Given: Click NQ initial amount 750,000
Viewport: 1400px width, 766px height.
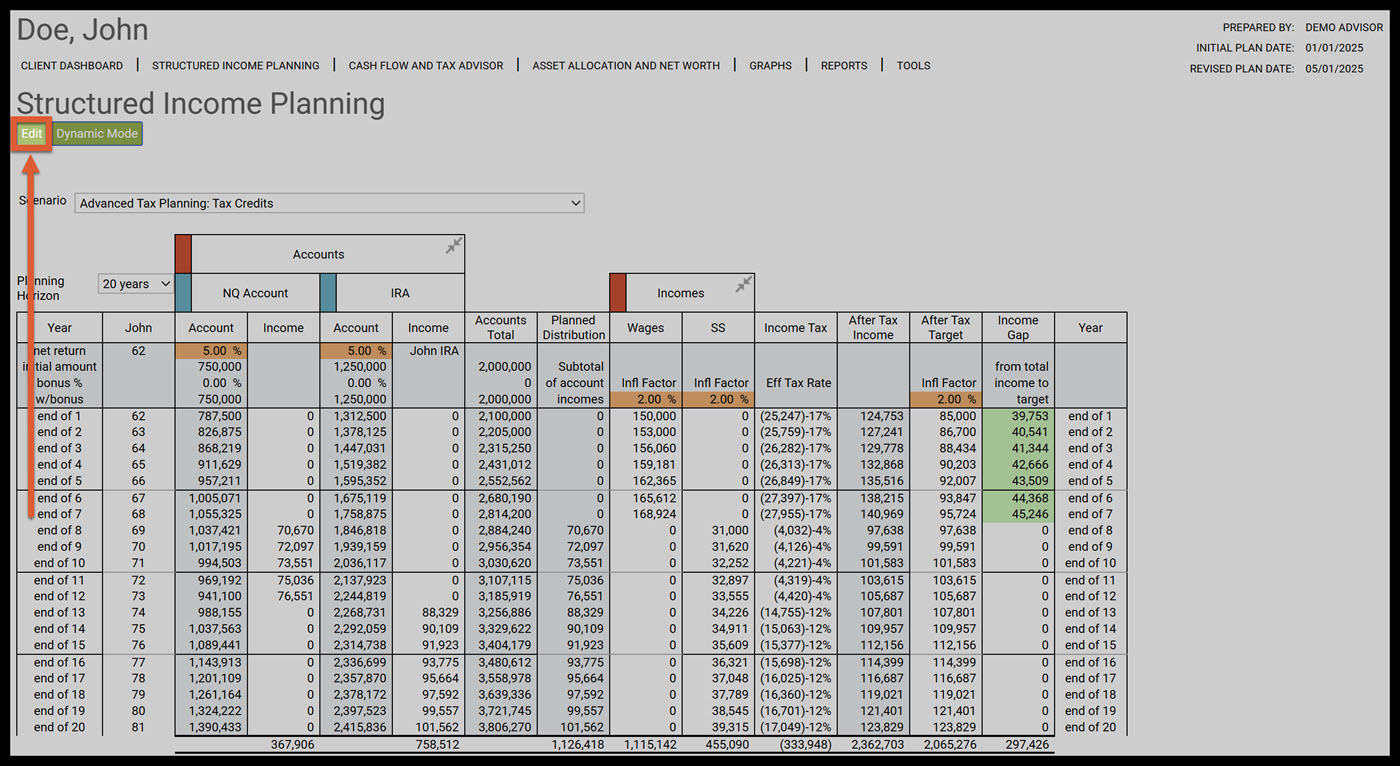Looking at the screenshot, I should coord(217,367).
